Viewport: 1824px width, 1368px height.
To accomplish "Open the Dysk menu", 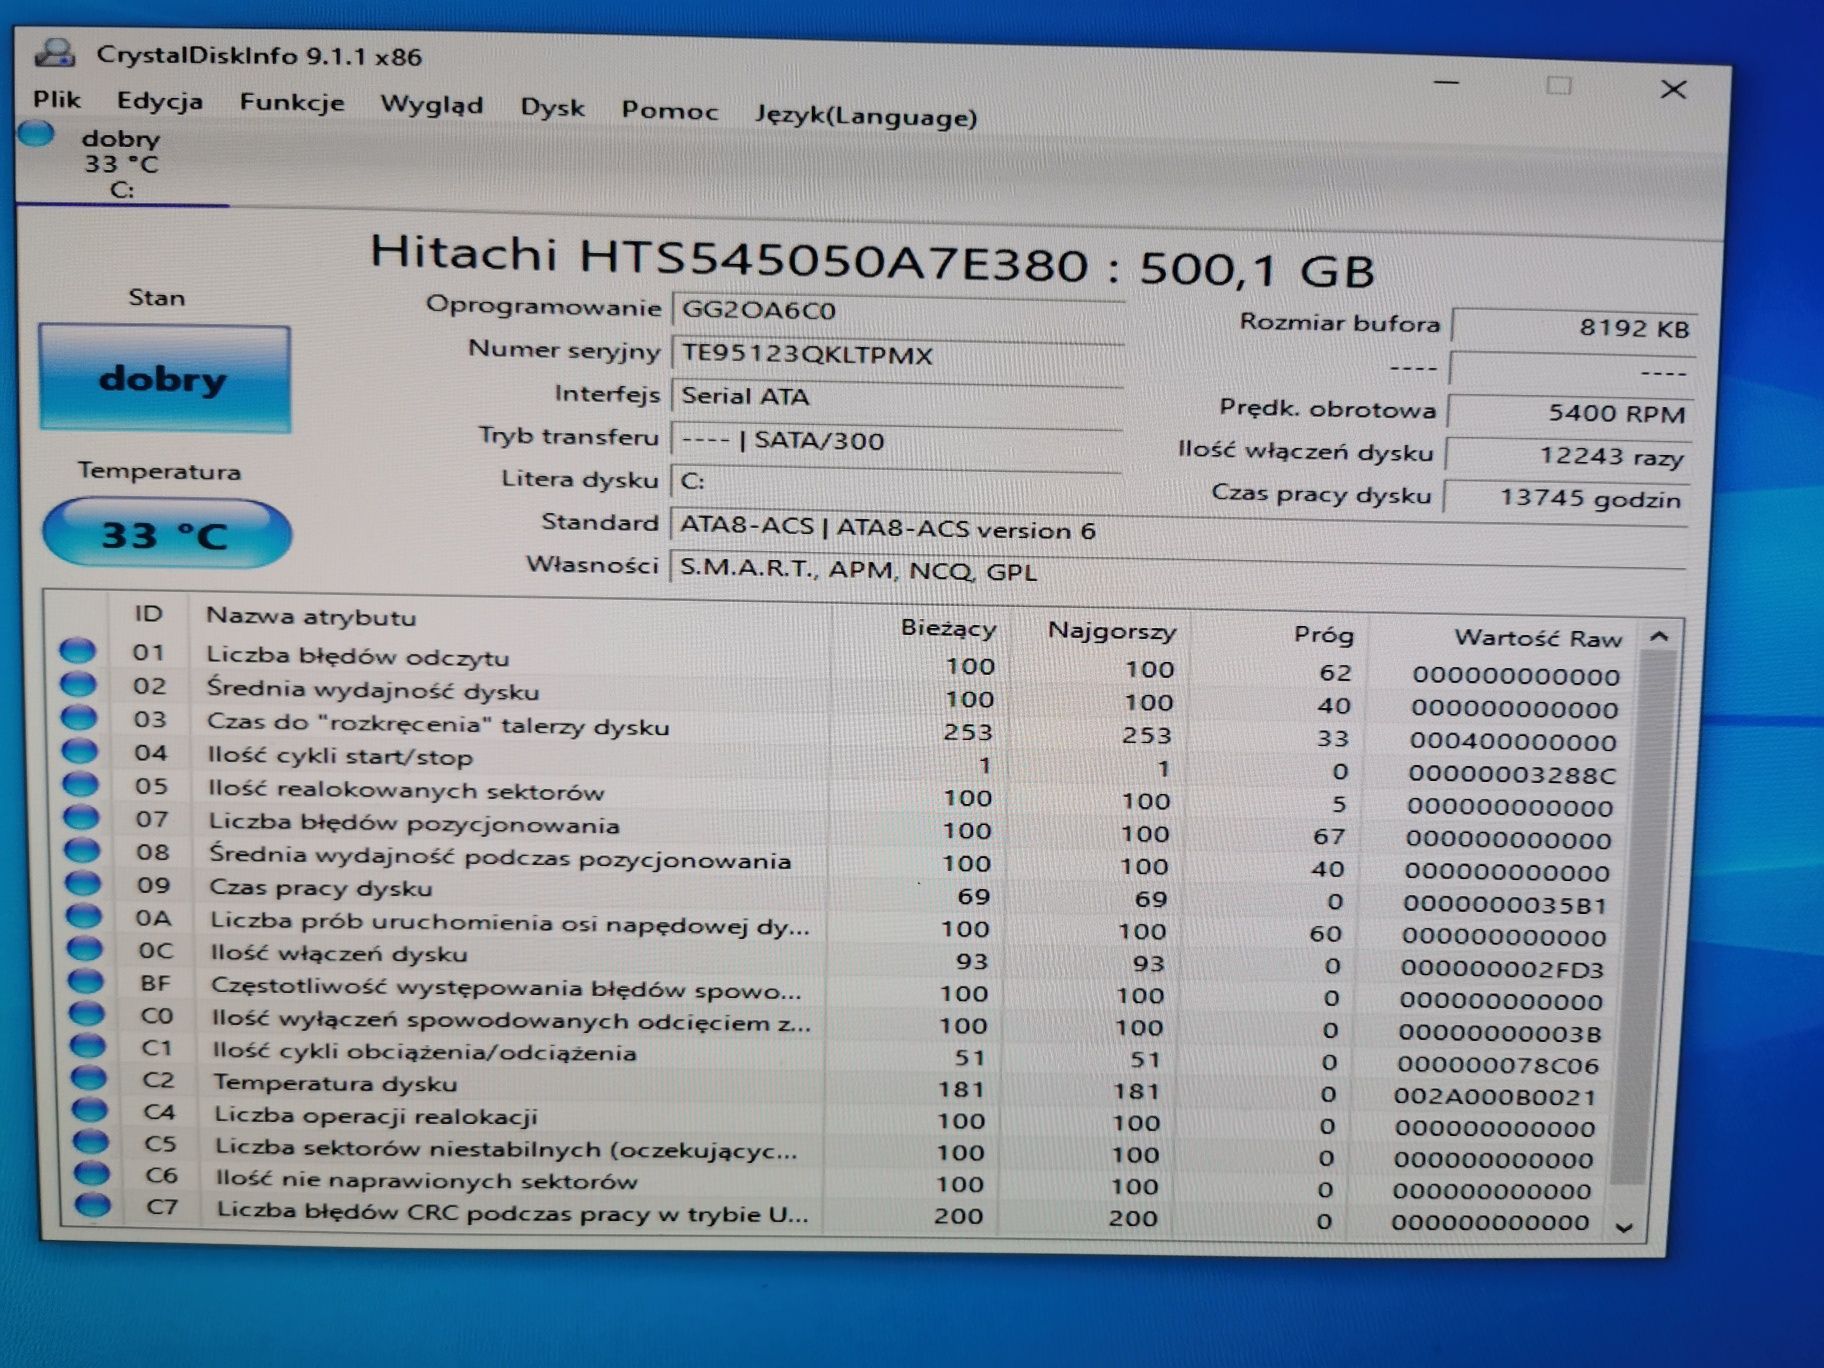I will tap(552, 108).
